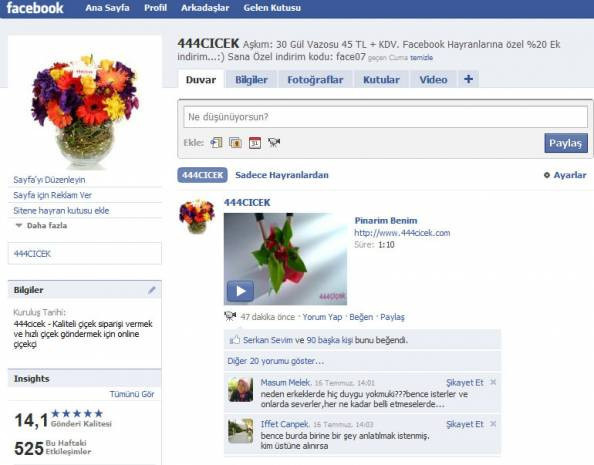Open Serkan Sevim's profile link
This screenshot has width=594, height=465.
[268, 340]
